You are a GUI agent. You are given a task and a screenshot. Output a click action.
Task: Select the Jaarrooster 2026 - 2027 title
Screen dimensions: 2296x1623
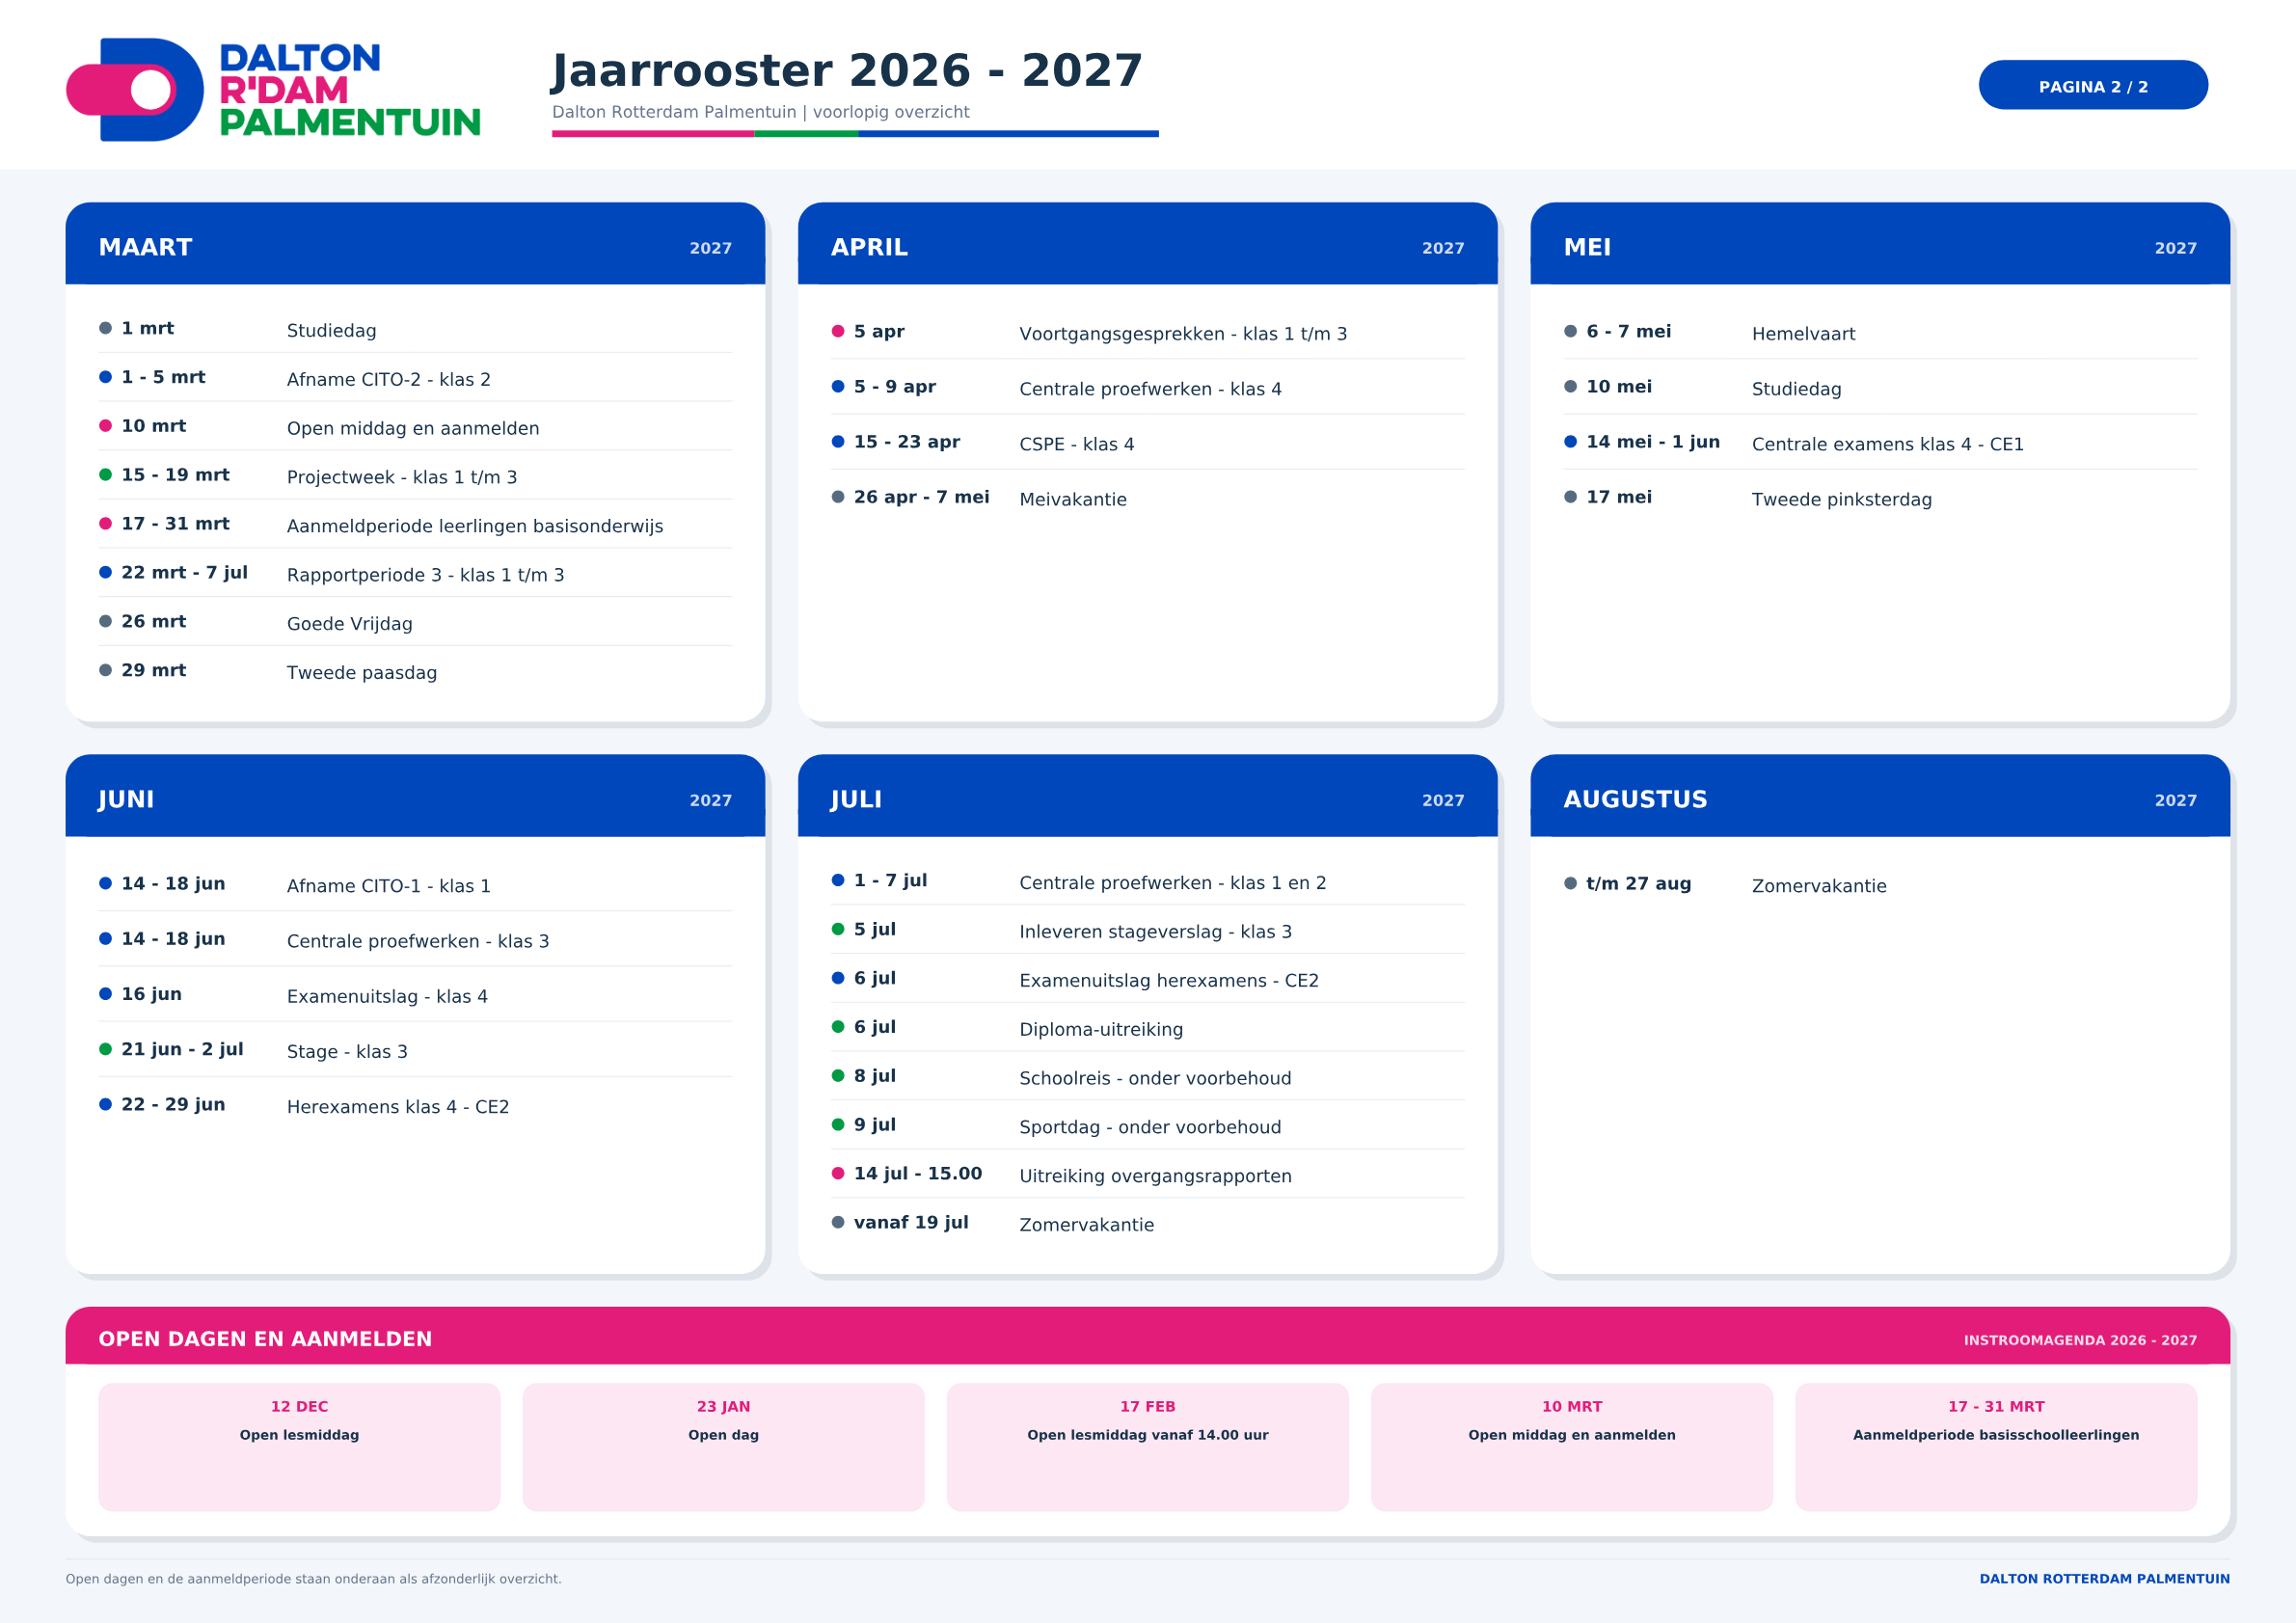847,71
